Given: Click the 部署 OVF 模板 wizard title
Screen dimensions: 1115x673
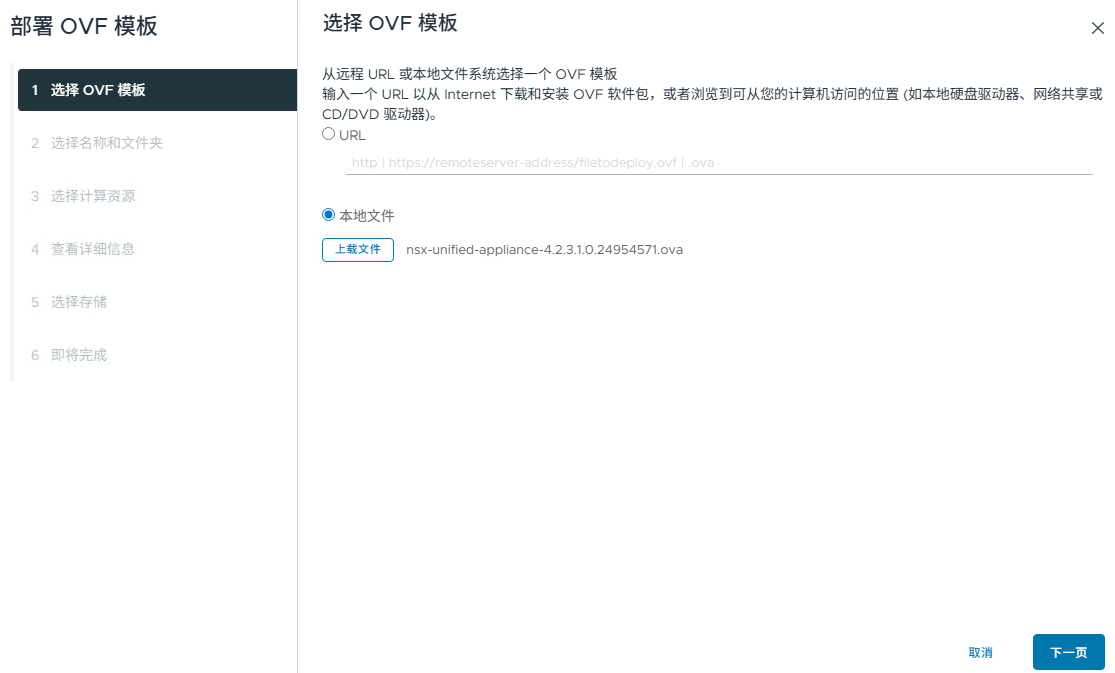Looking at the screenshot, I should pos(84,26).
